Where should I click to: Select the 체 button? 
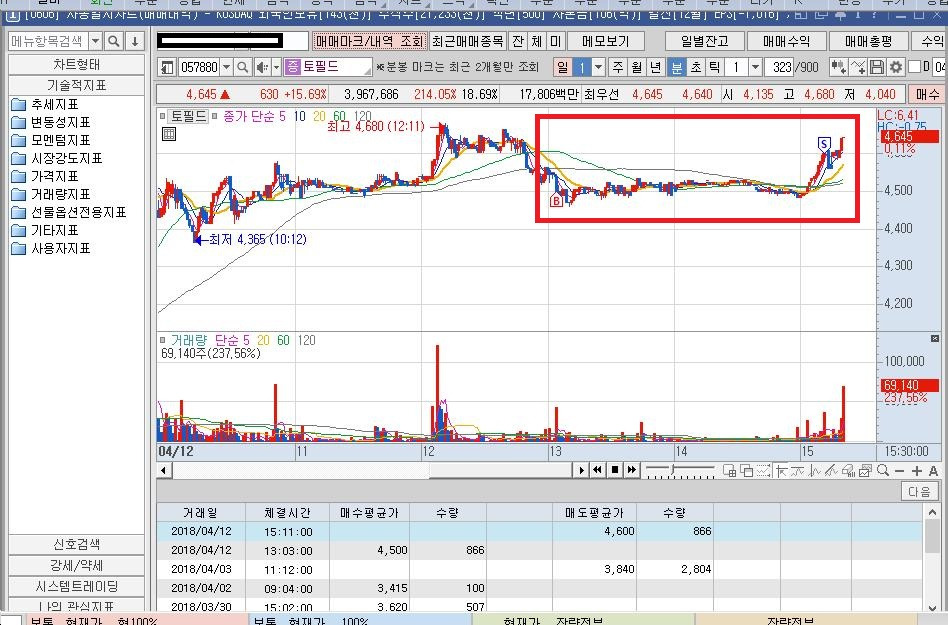(x=537, y=41)
